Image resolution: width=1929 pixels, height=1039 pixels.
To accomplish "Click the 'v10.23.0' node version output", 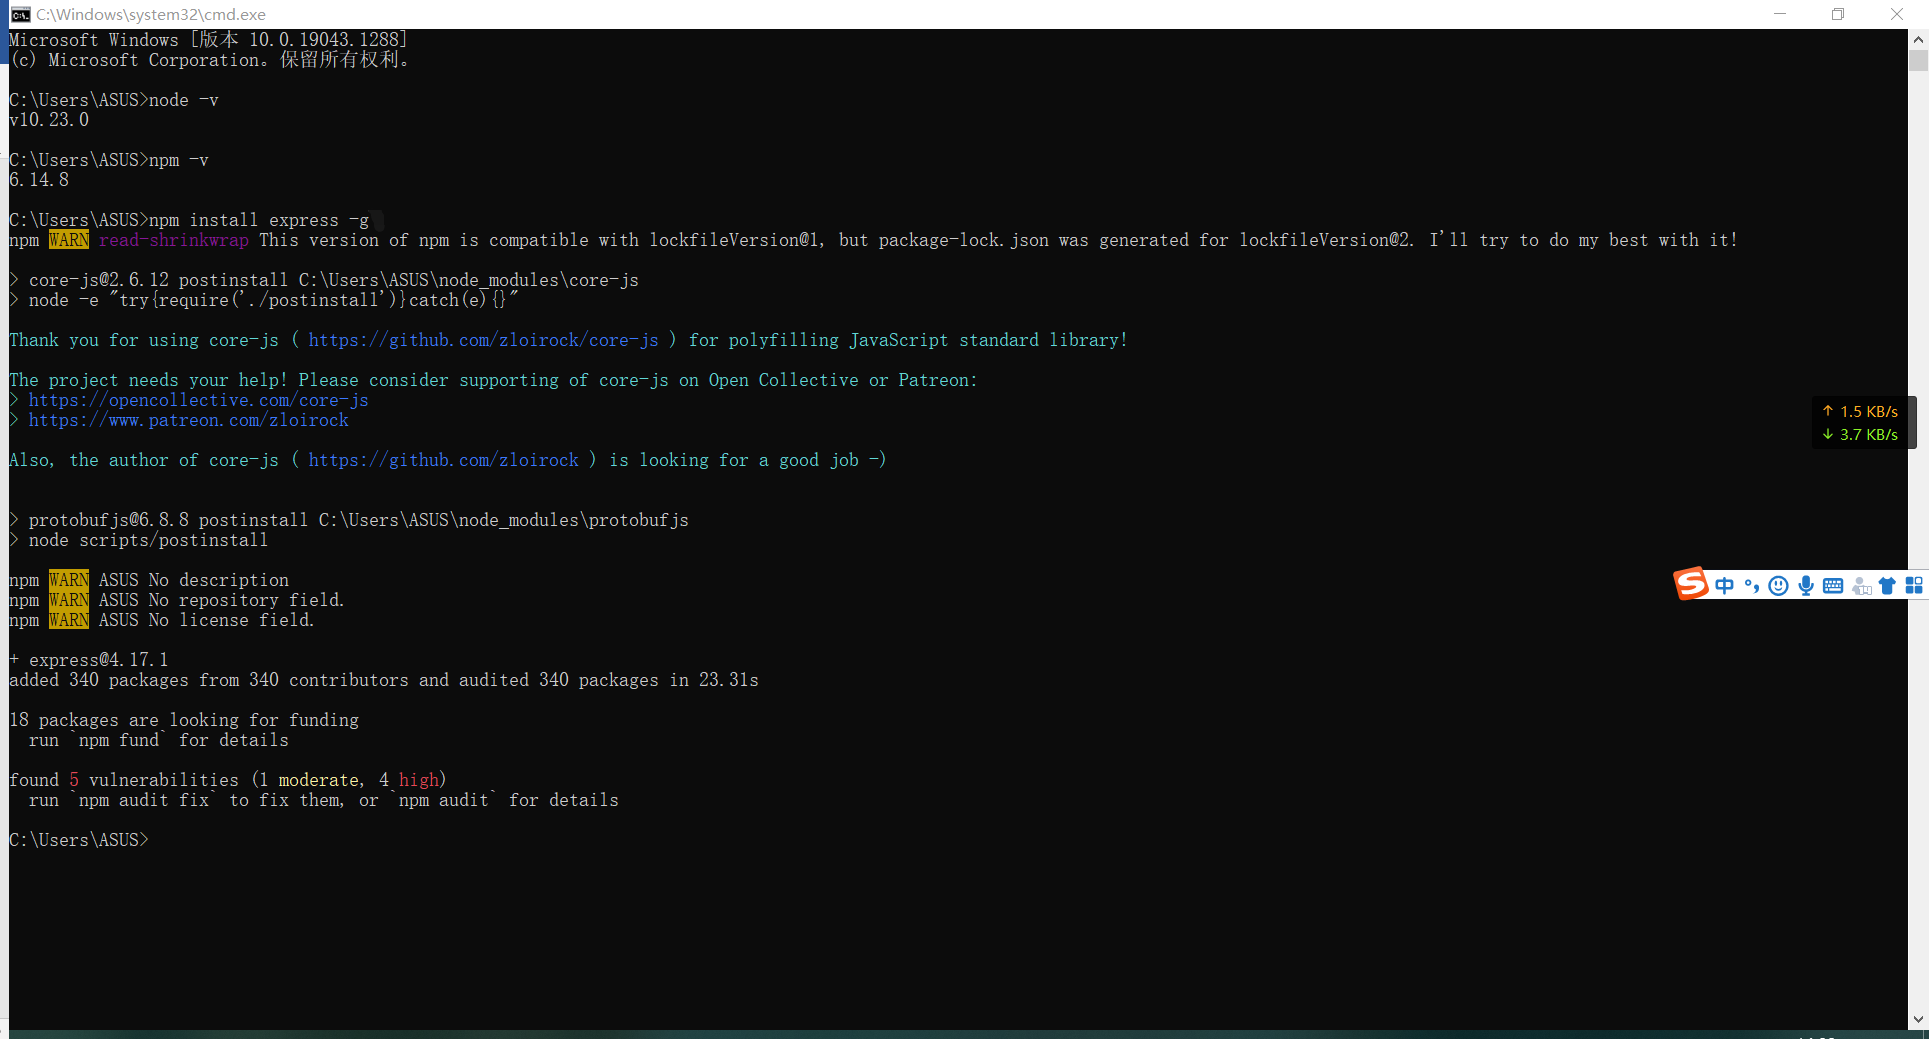I will tap(49, 120).
